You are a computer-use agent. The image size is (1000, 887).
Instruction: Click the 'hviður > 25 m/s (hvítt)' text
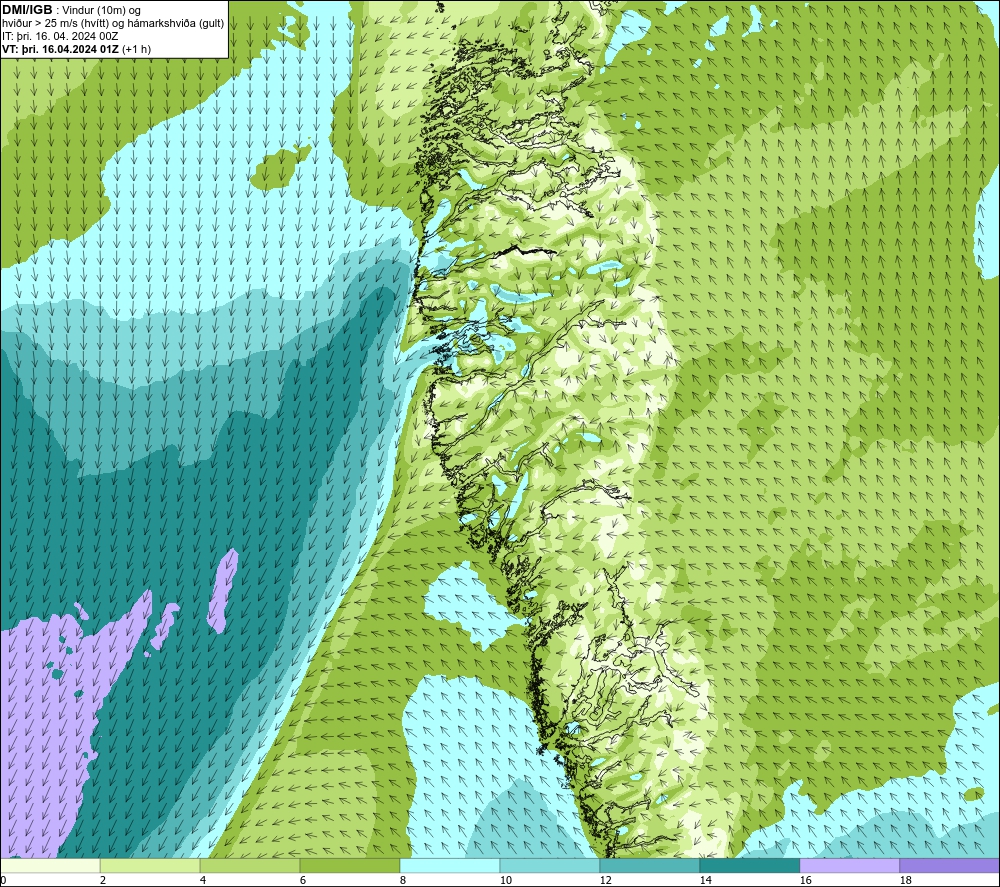coord(54,24)
